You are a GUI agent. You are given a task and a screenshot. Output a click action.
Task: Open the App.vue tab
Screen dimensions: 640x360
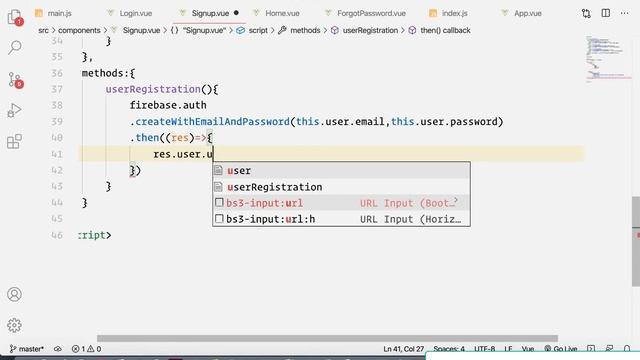pos(522,13)
